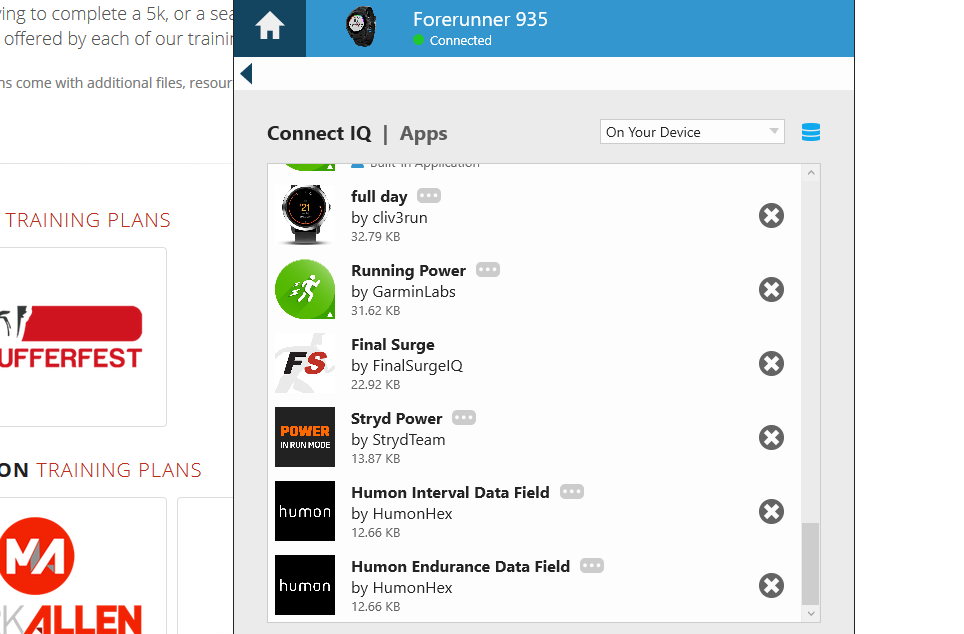Click the Stryd Power title text
This screenshot has width=964, height=634.
pos(397,418)
